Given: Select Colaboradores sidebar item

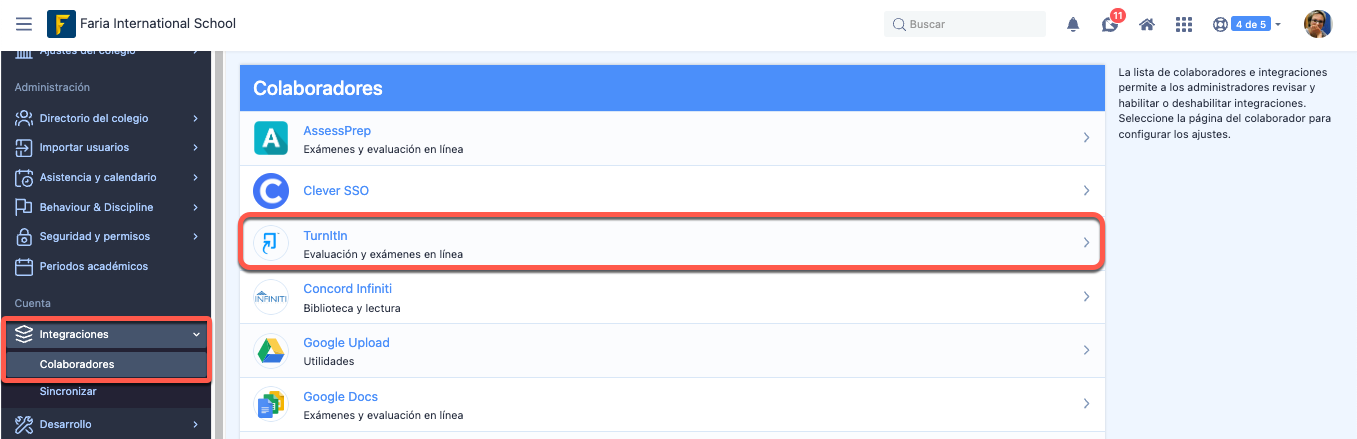Looking at the screenshot, I should [77, 364].
